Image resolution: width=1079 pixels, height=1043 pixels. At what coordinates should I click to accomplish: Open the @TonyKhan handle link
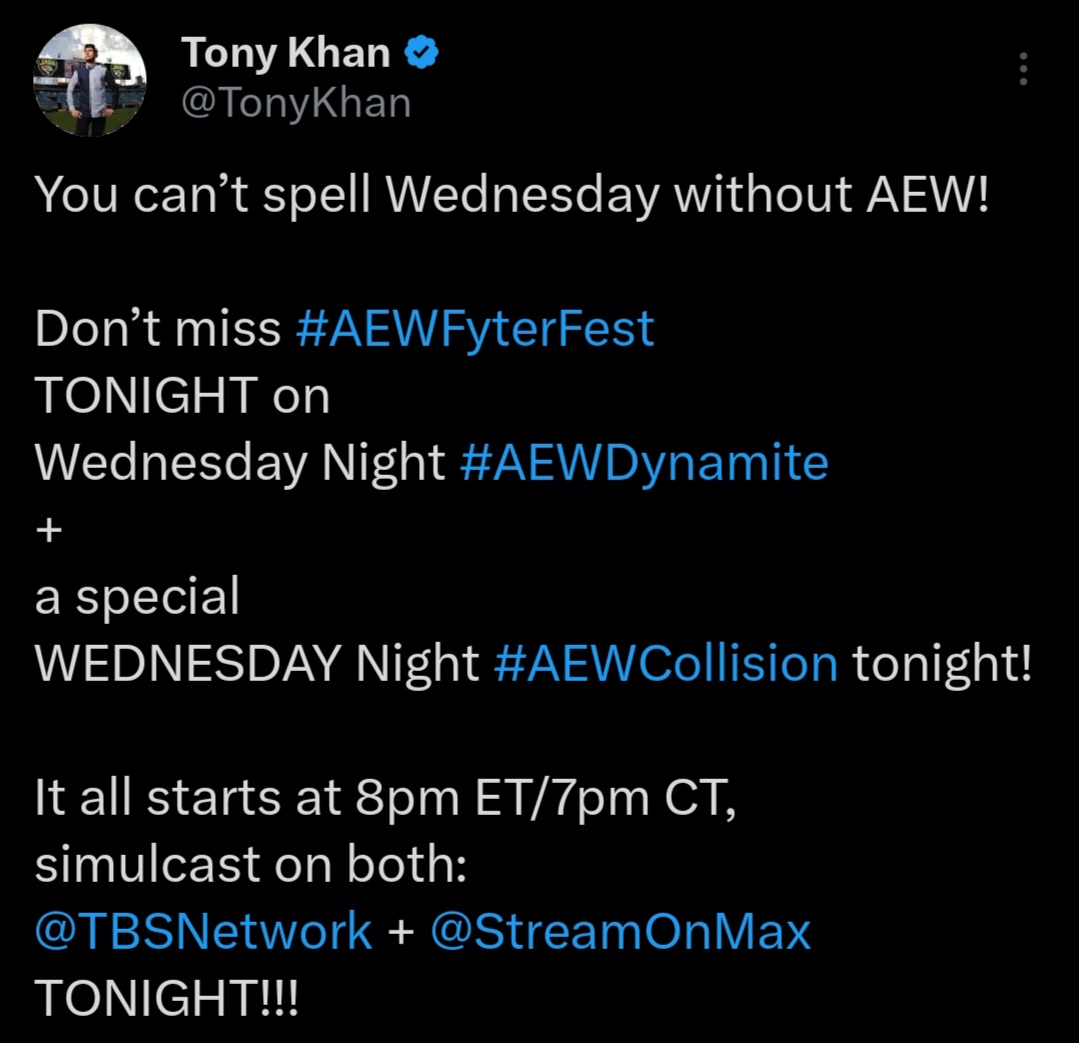[296, 101]
